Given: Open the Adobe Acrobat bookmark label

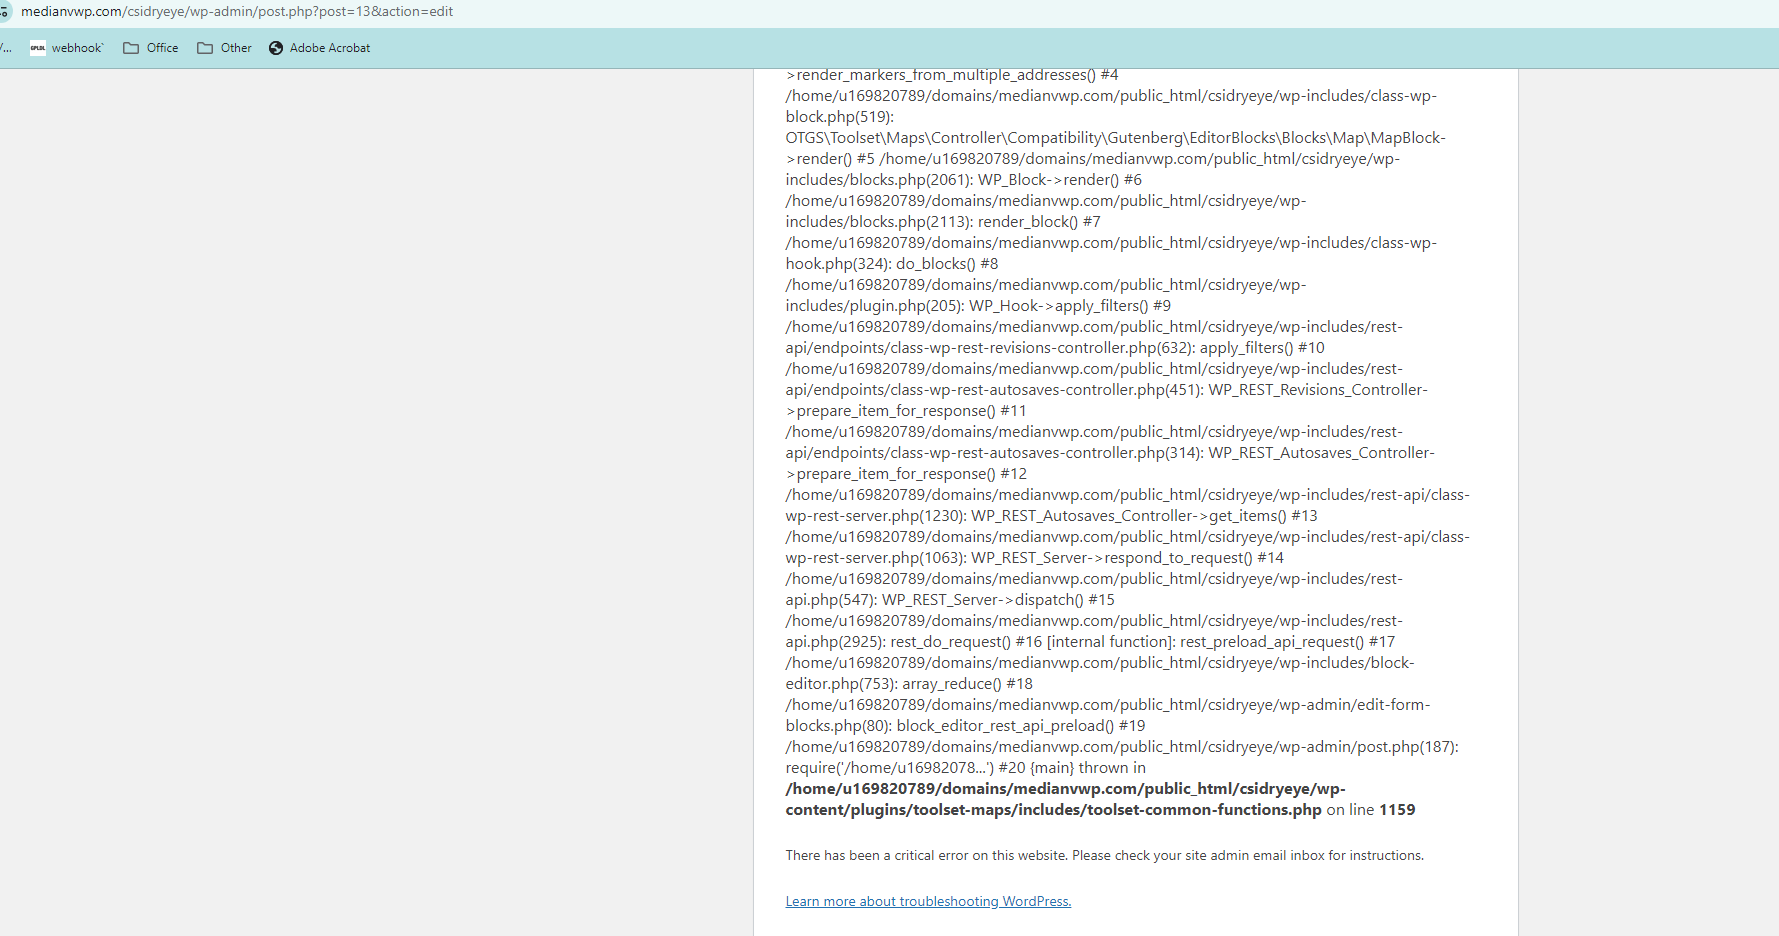Looking at the screenshot, I should 330,48.
